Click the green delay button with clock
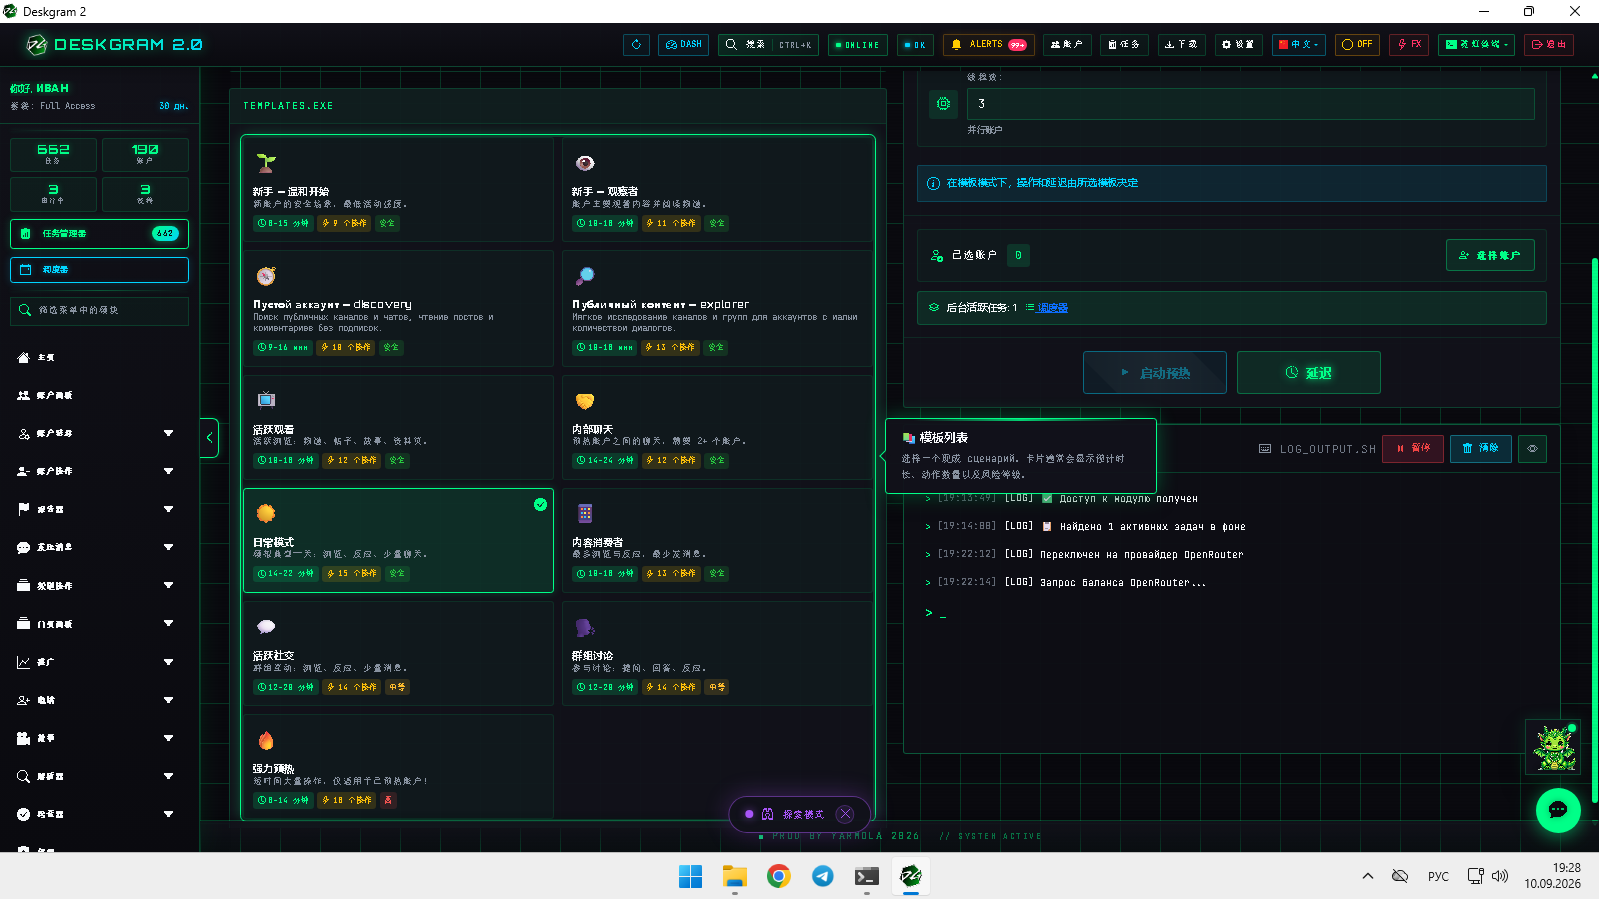1599x899 pixels. (1308, 372)
